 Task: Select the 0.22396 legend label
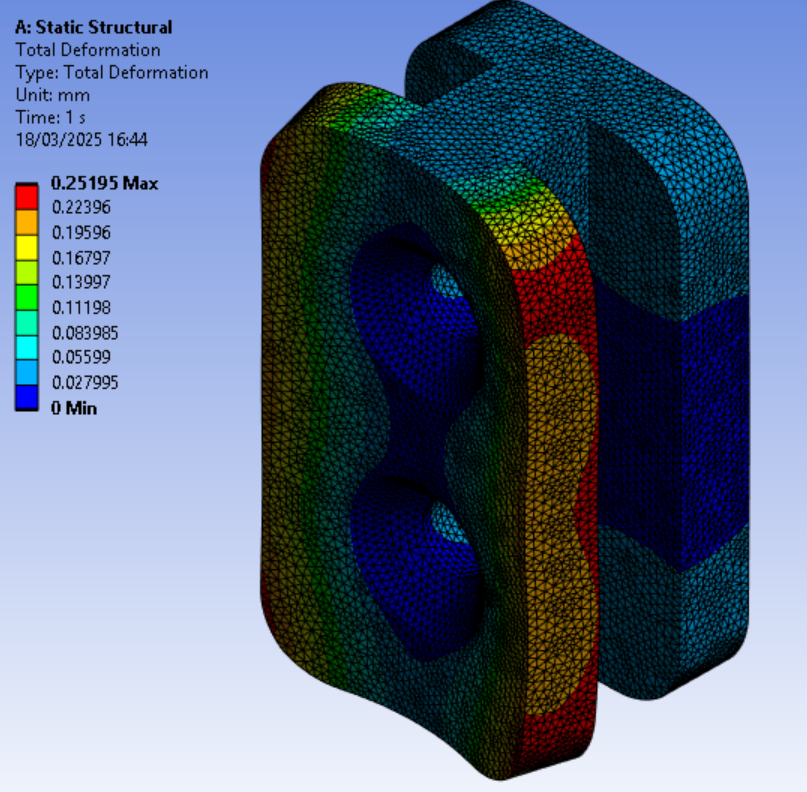81,208
